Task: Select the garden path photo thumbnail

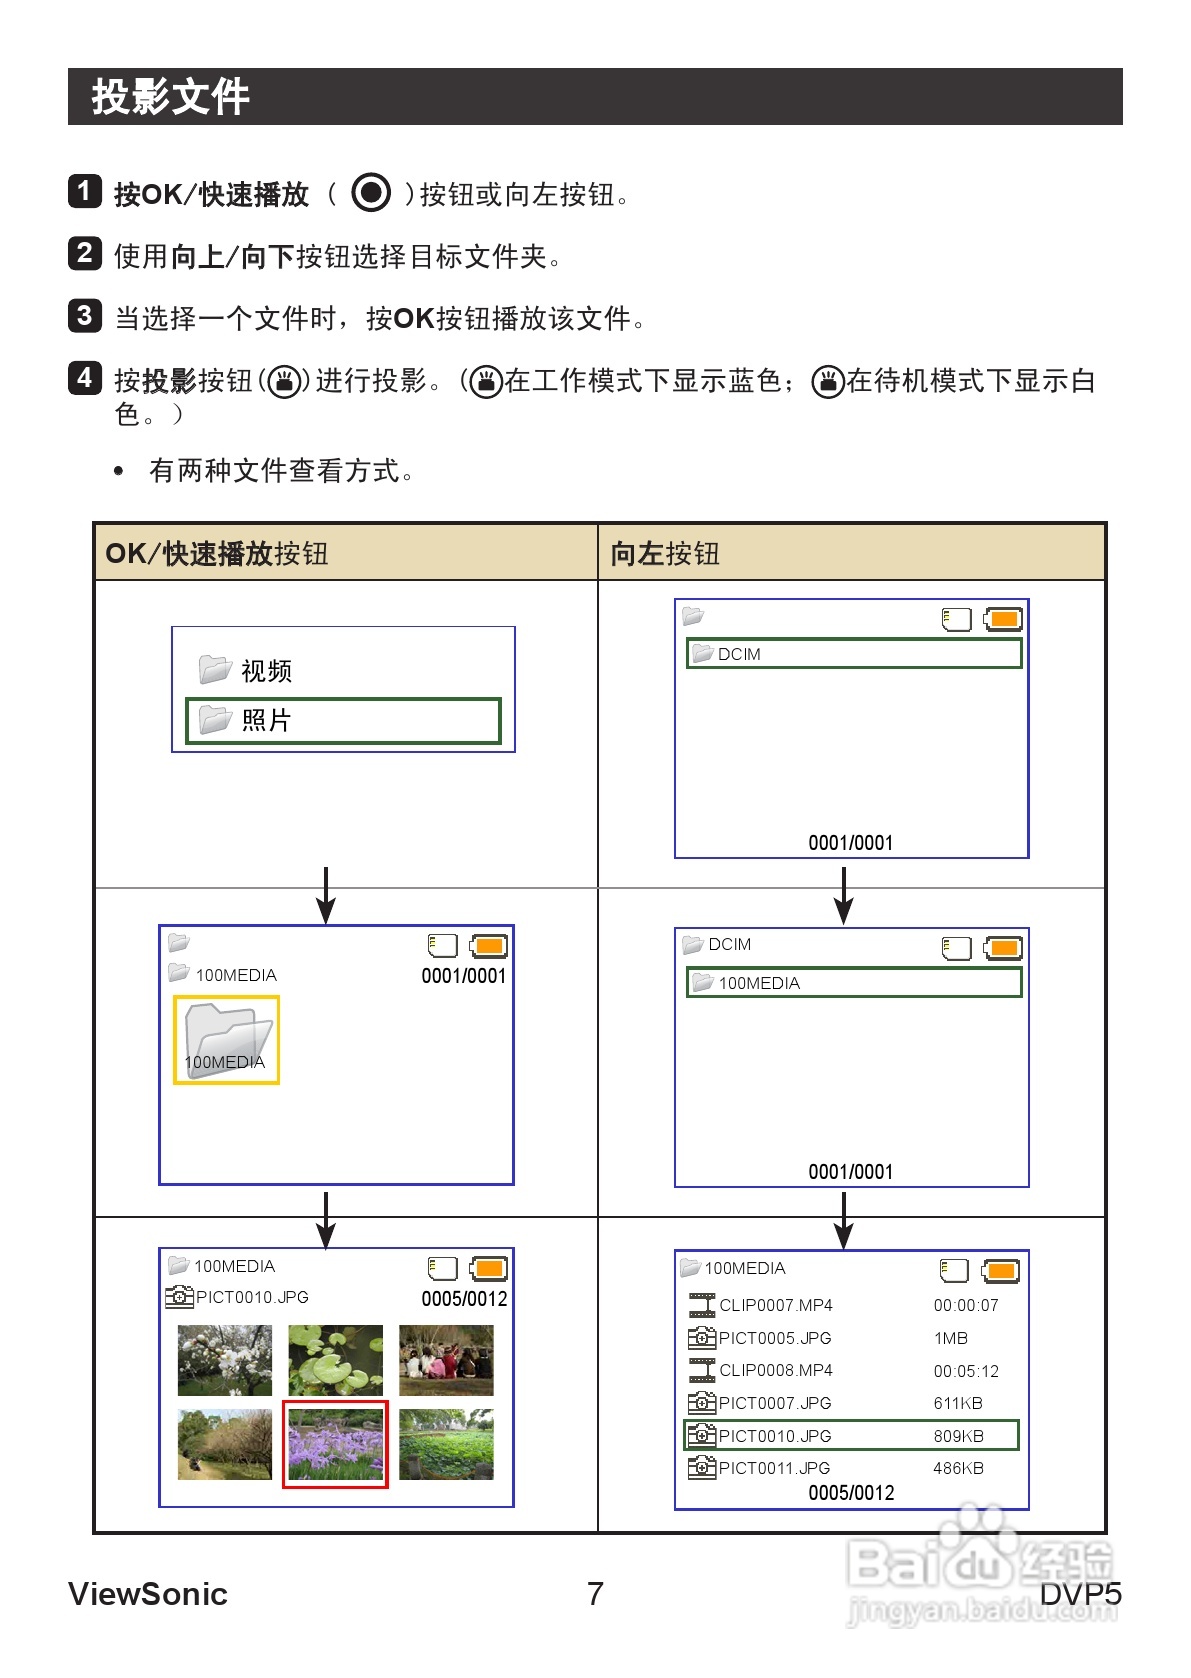Action: (x=225, y=1444)
